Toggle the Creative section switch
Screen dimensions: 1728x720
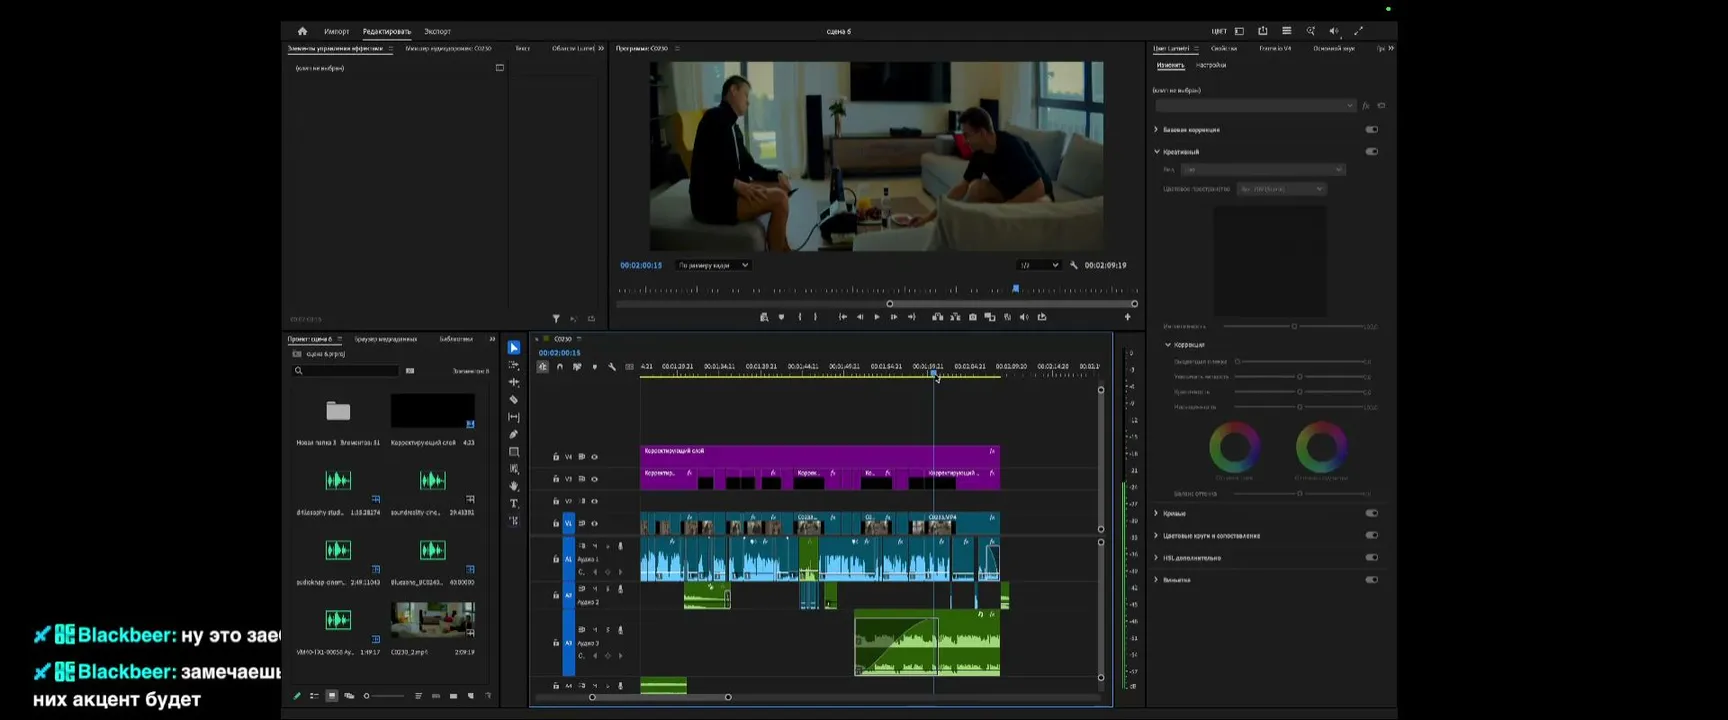point(1372,152)
